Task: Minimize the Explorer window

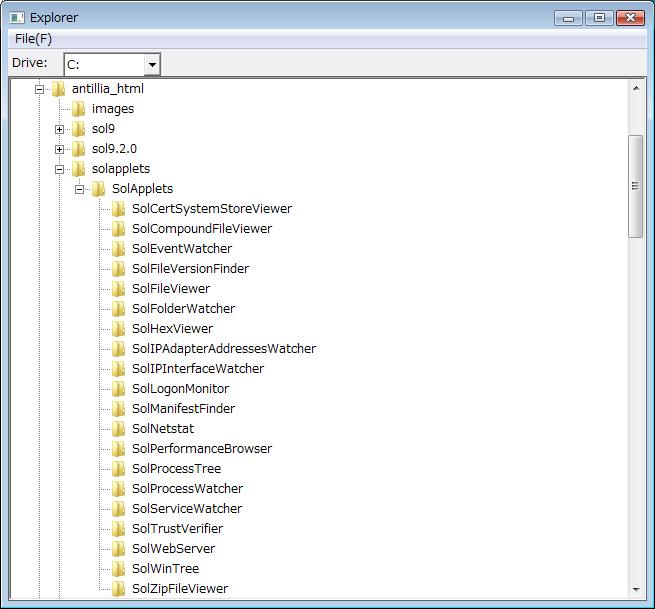Action: click(568, 18)
